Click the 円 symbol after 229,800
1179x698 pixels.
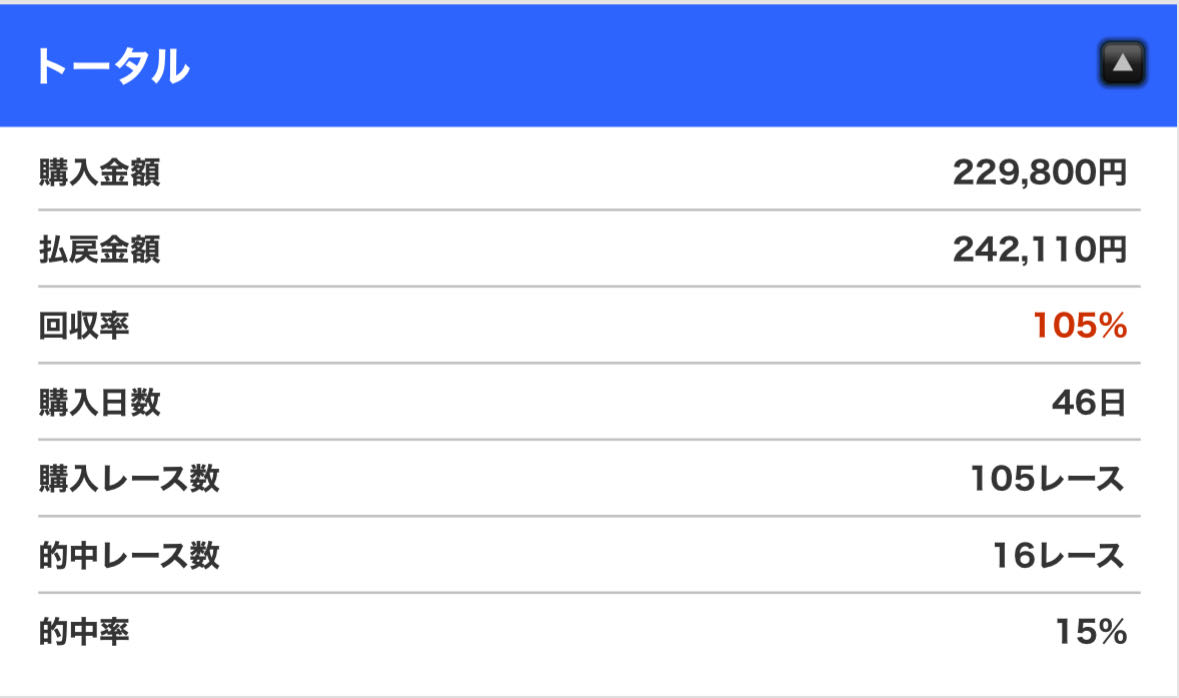(x=1113, y=173)
